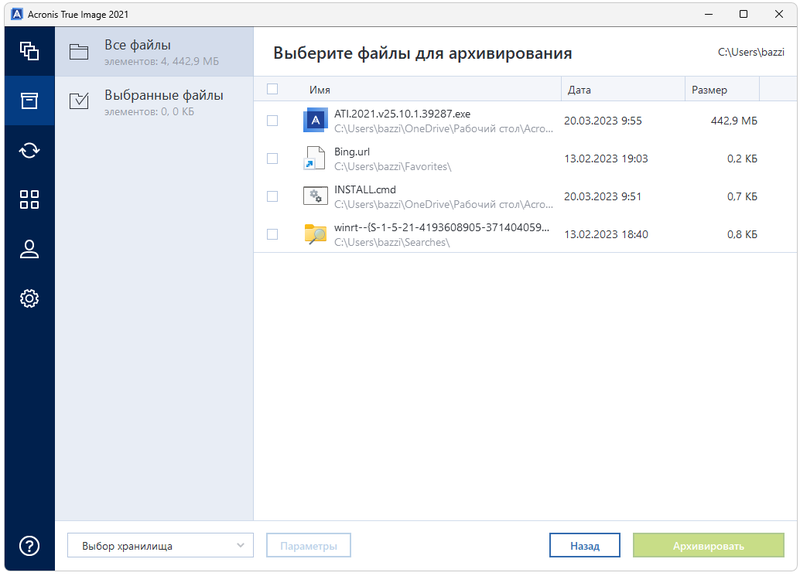The image size is (800, 576).
Task: Click the ATI.2021 exe file icon
Action: 315,120
